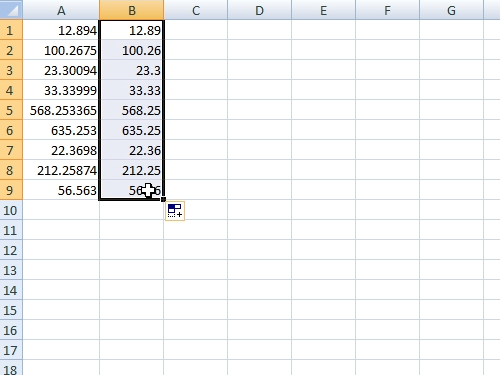The width and height of the screenshot is (500, 375).
Task: Click the fill handle of selection
Action: 163,199
